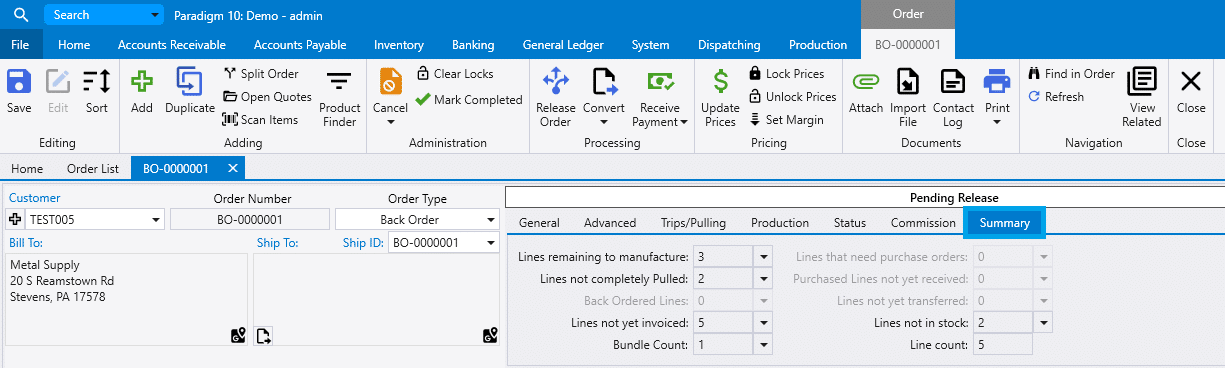
Task: Switch to the Order List document tab
Action: [x=92, y=168]
